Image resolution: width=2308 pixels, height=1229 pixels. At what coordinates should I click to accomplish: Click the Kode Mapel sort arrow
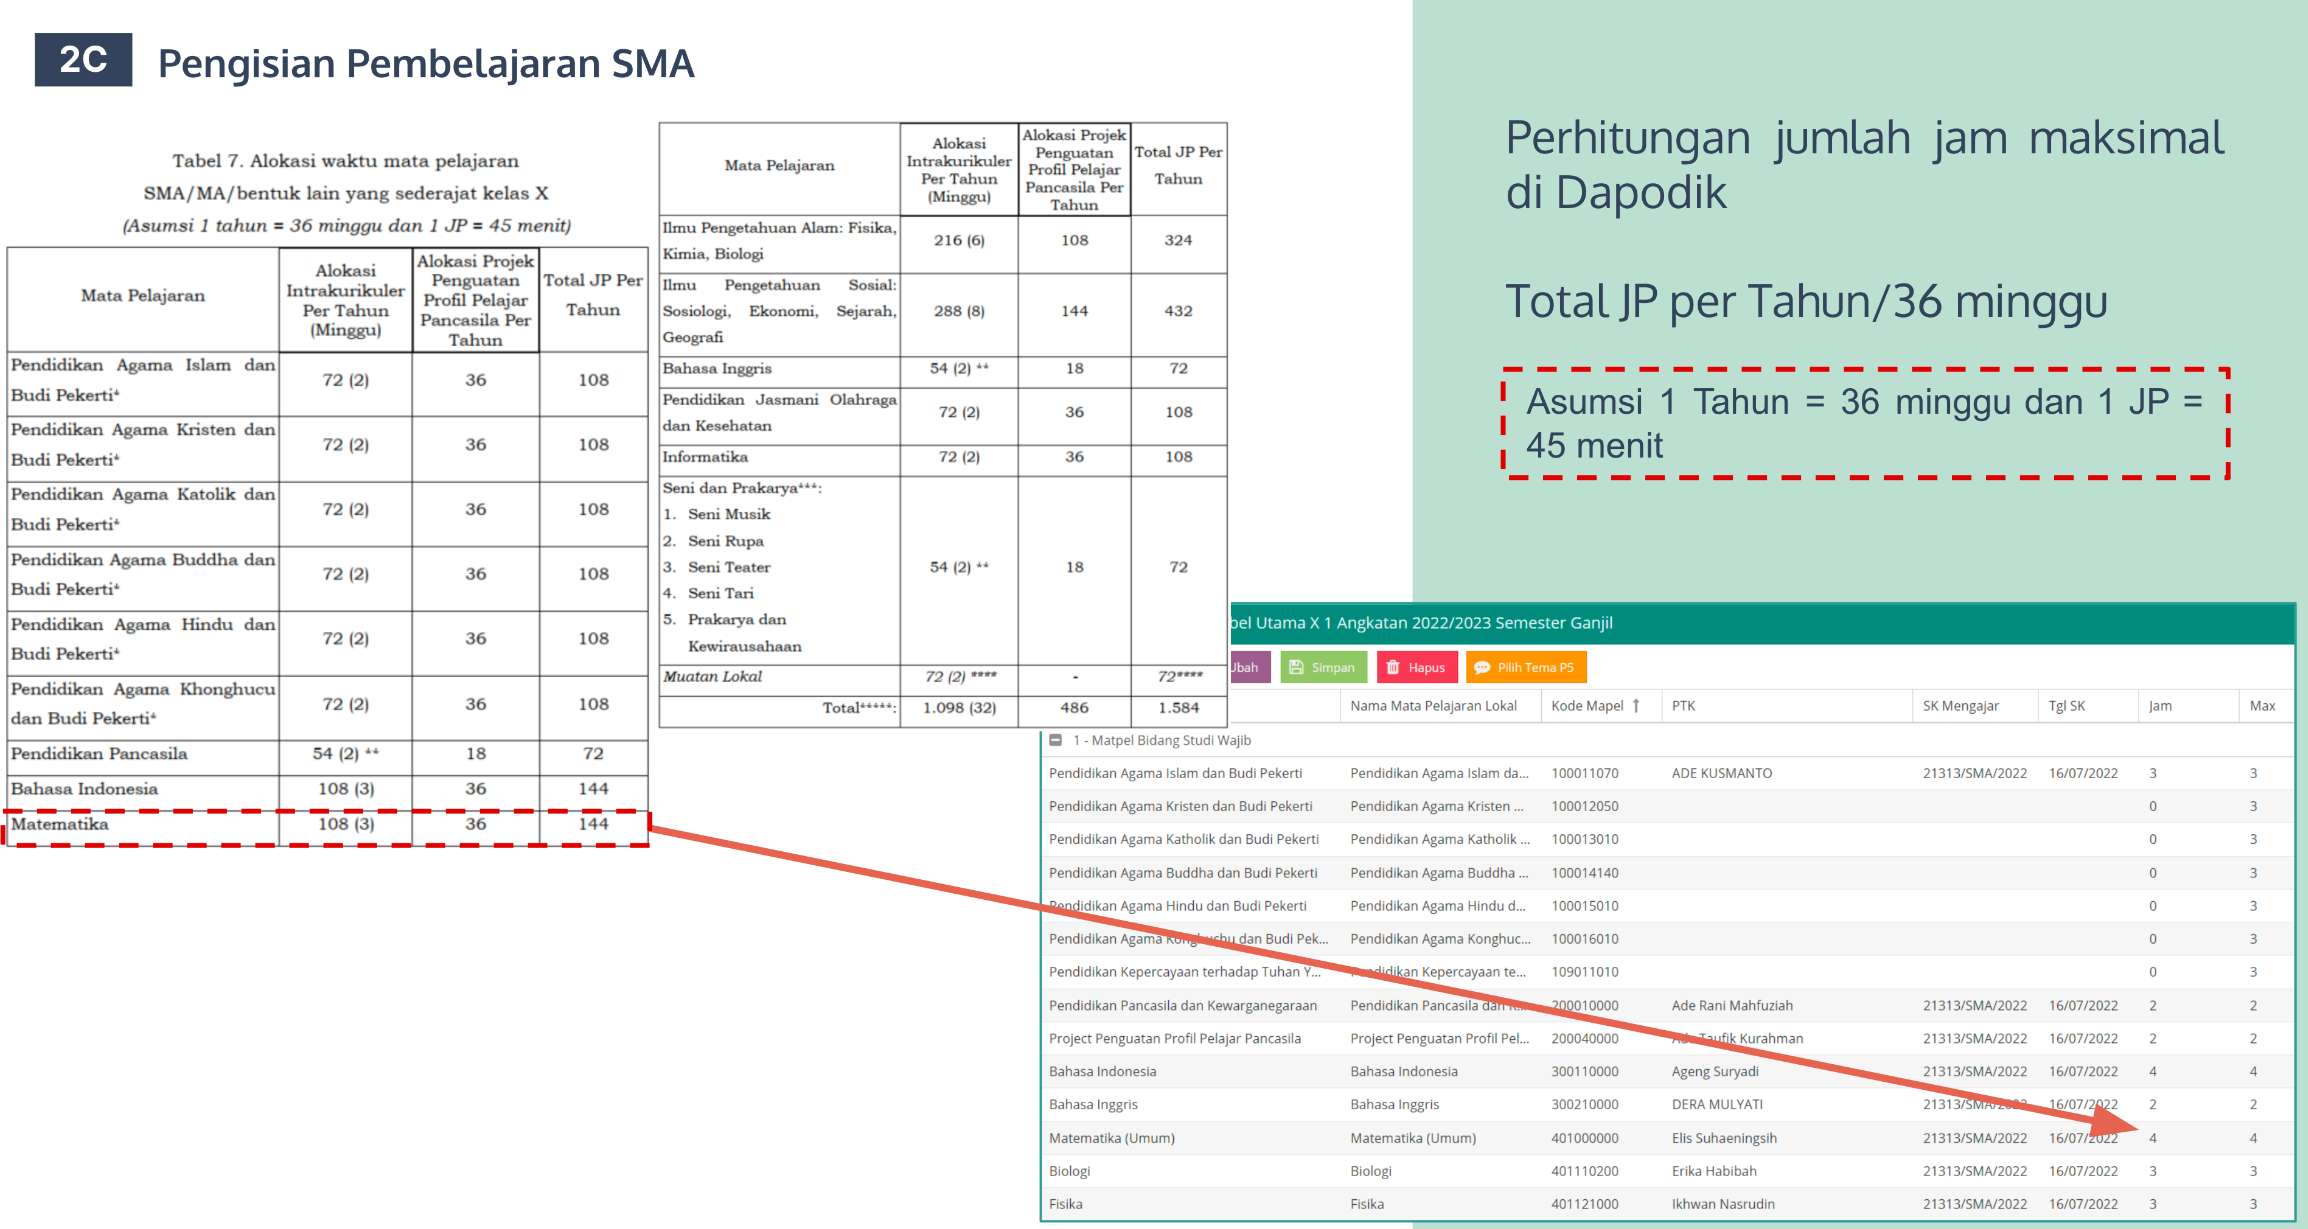point(1636,706)
